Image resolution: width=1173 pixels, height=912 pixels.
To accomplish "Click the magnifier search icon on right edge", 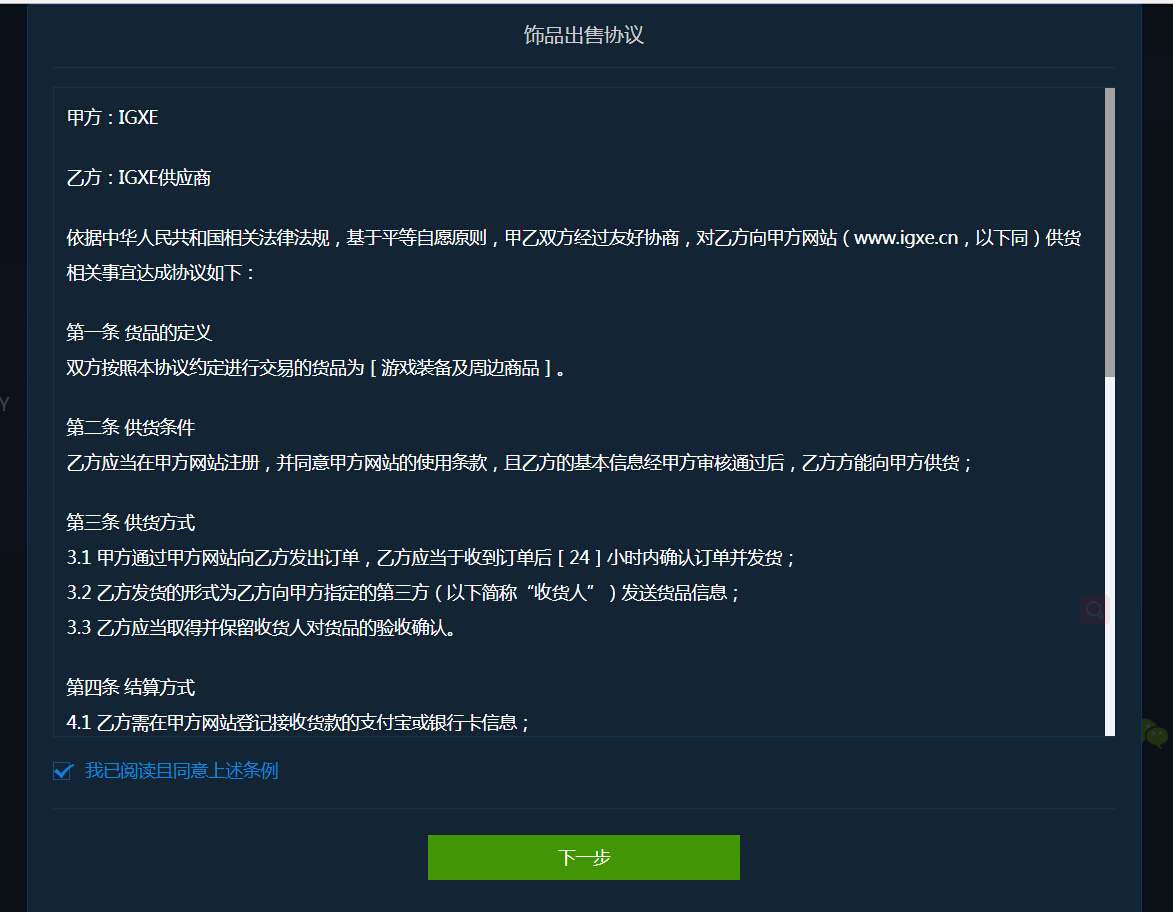I will tap(1094, 610).
